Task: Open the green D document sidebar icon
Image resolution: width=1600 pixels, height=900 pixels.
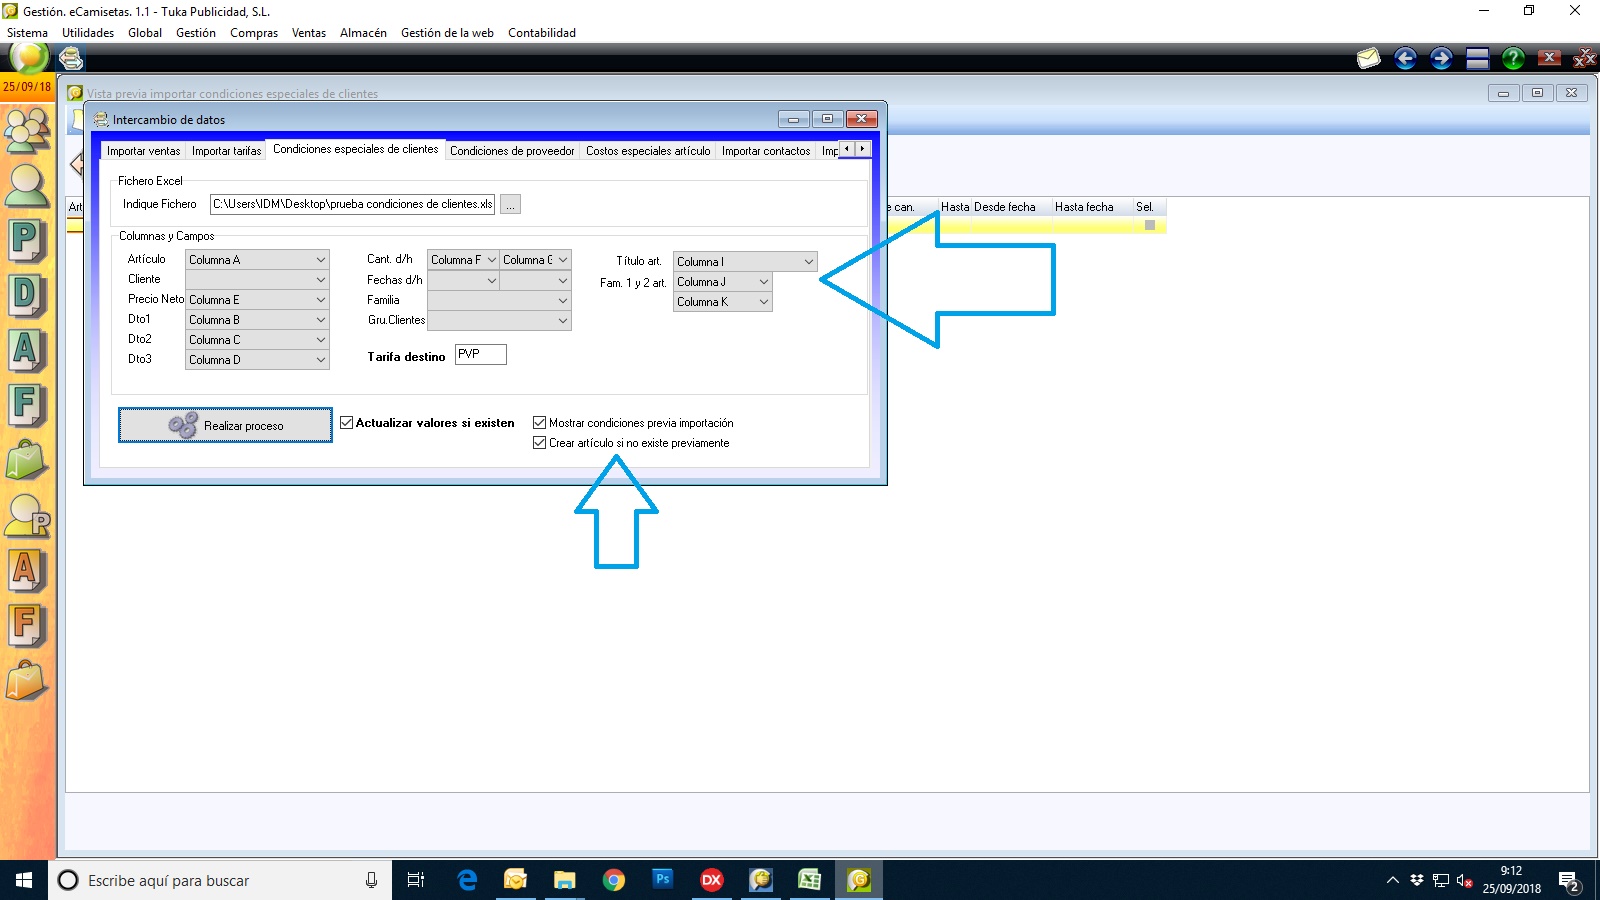Action: tap(27, 296)
